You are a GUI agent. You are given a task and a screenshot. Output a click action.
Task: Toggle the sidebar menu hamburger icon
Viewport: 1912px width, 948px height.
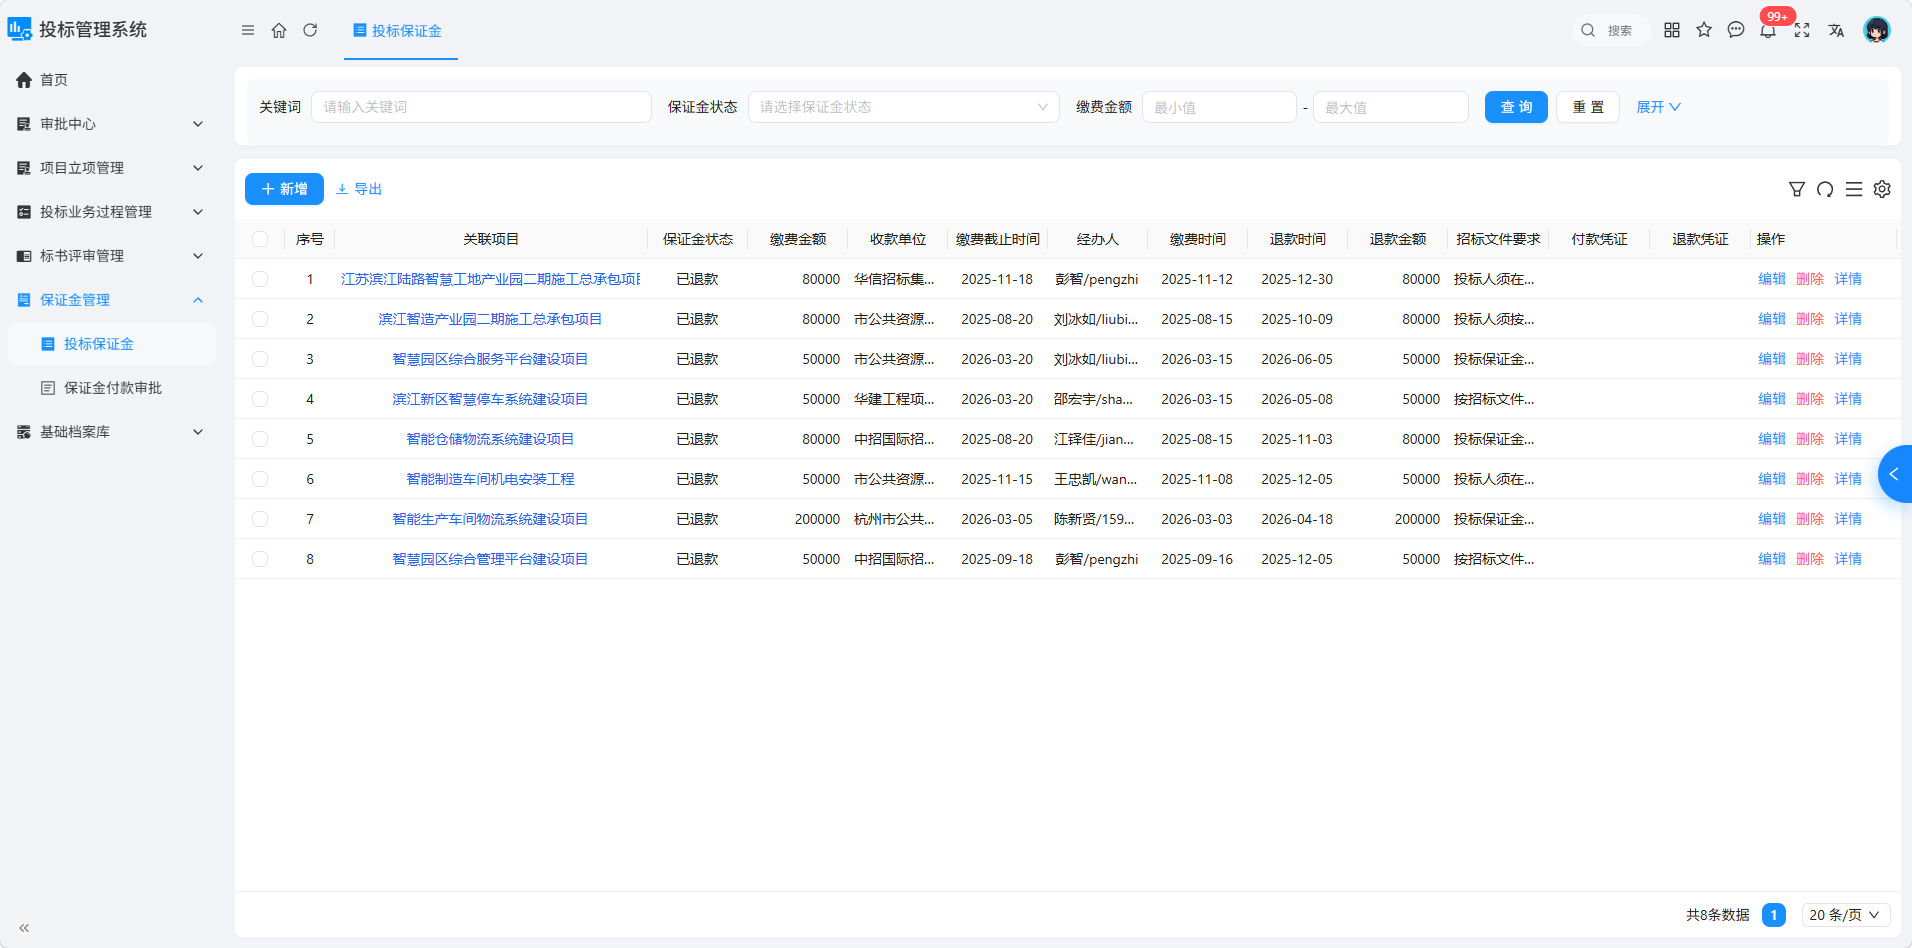coord(248,30)
